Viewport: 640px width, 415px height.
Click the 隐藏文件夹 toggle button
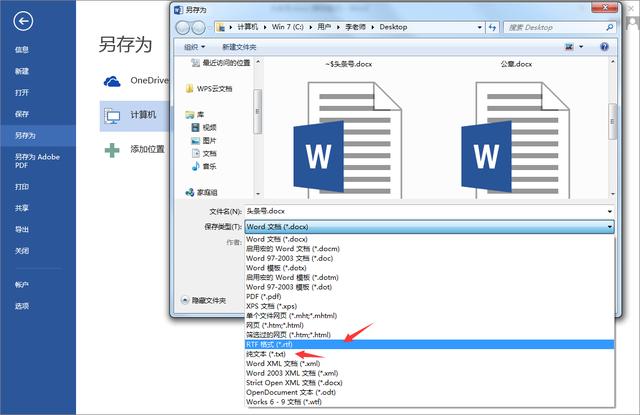click(203, 300)
